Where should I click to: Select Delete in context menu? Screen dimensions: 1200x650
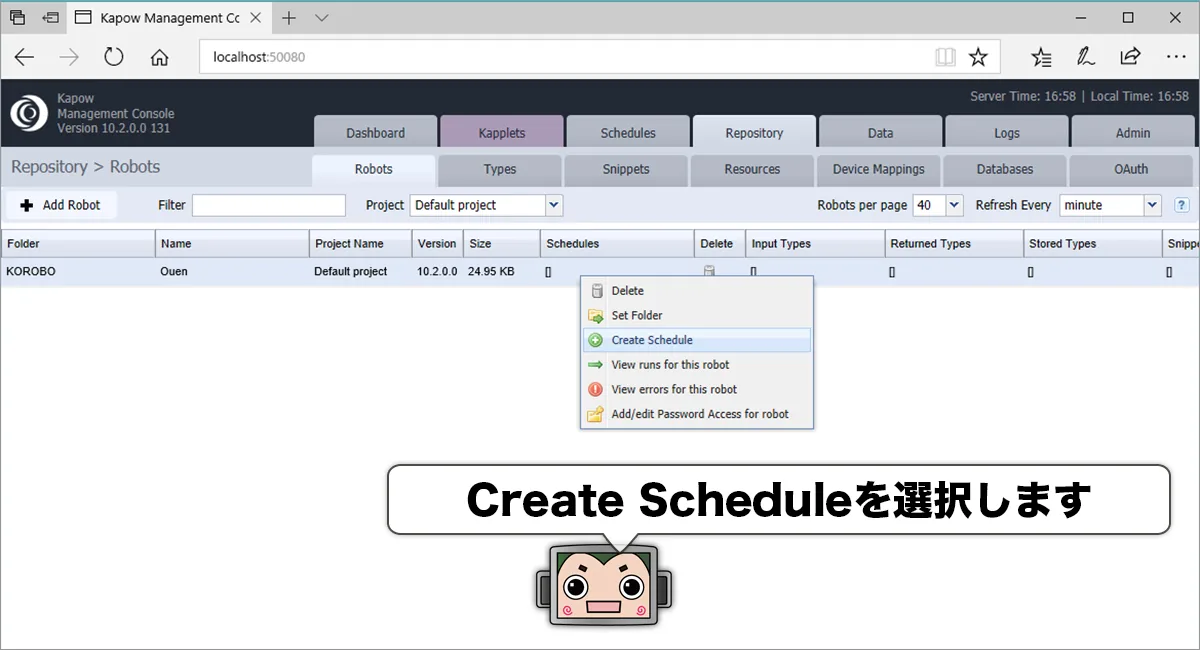click(697, 291)
